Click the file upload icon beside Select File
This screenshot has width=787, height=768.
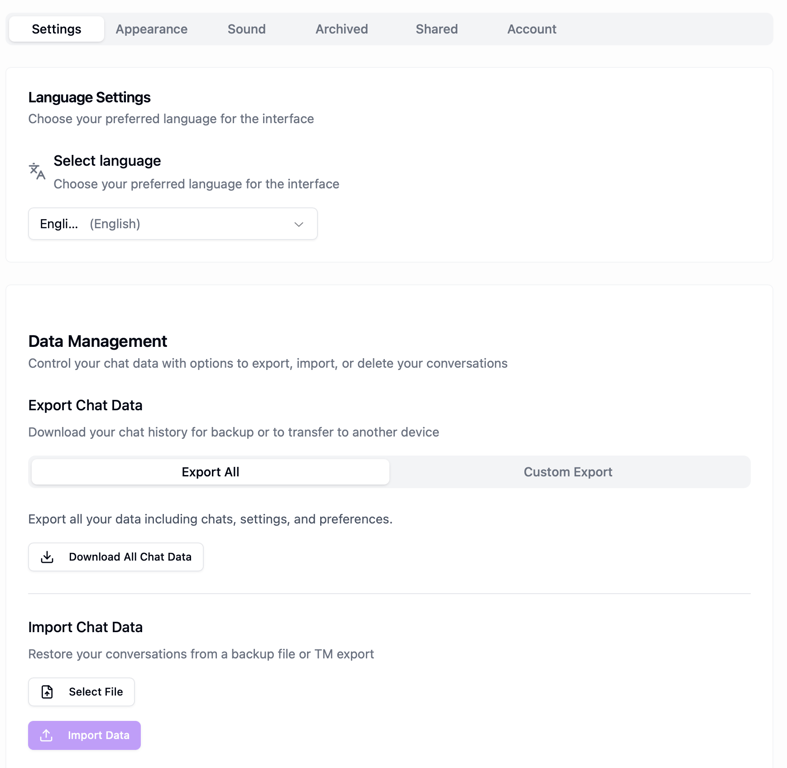[x=47, y=692]
